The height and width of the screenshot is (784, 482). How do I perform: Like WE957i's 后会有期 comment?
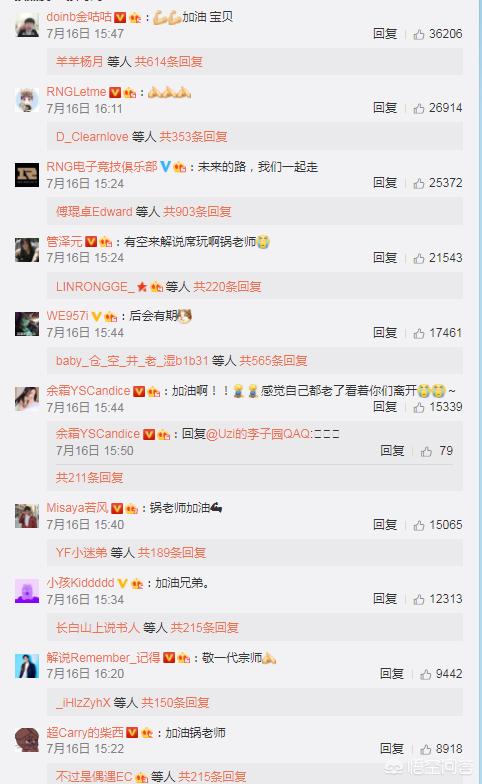tap(419, 333)
